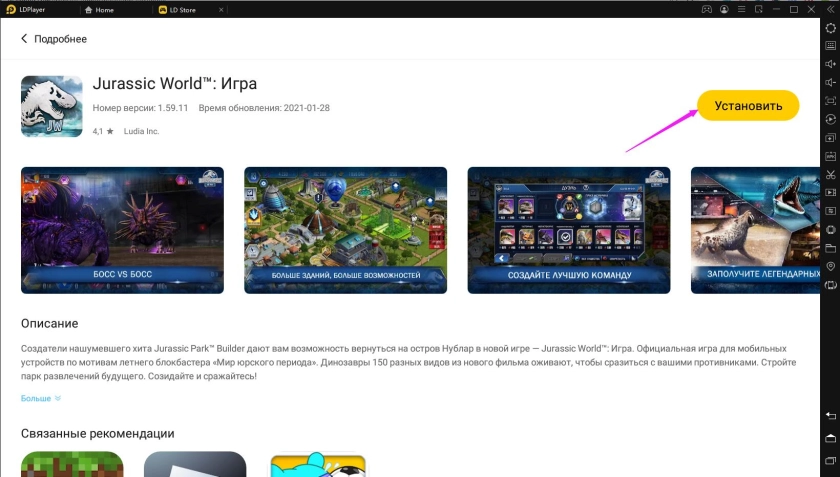Click the yellow Установить install button
This screenshot has width=840, height=477.
(747, 105)
